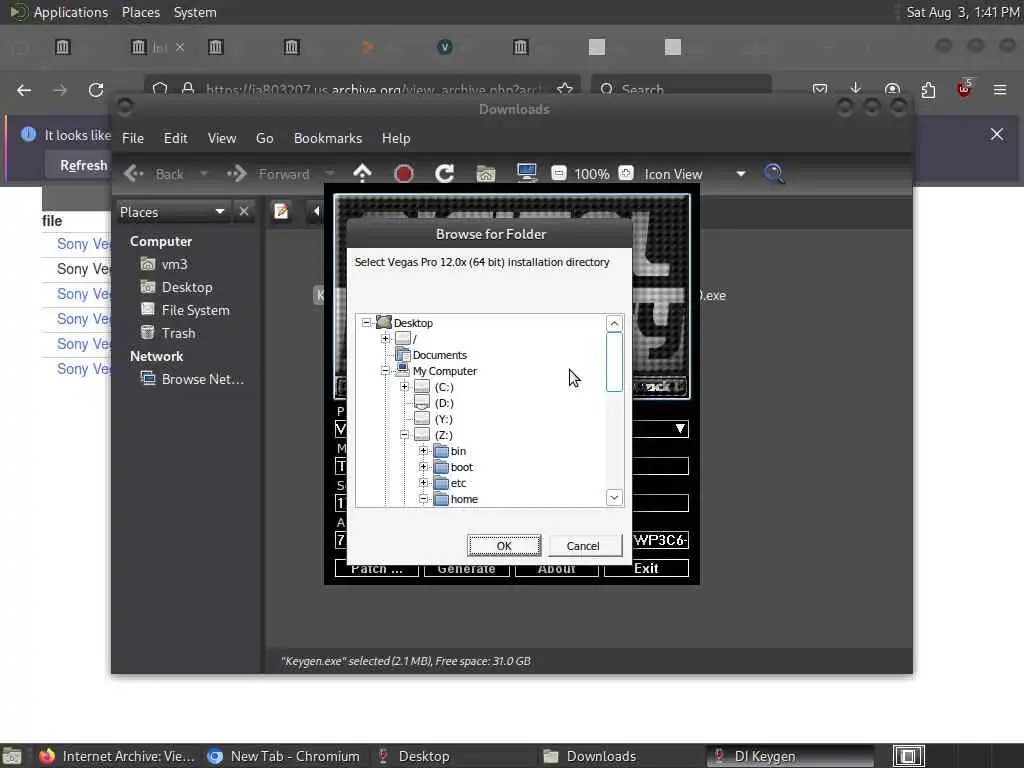This screenshot has height=768, width=1024.
Task: Open keygen product dropdown arrow
Action: pos(680,428)
